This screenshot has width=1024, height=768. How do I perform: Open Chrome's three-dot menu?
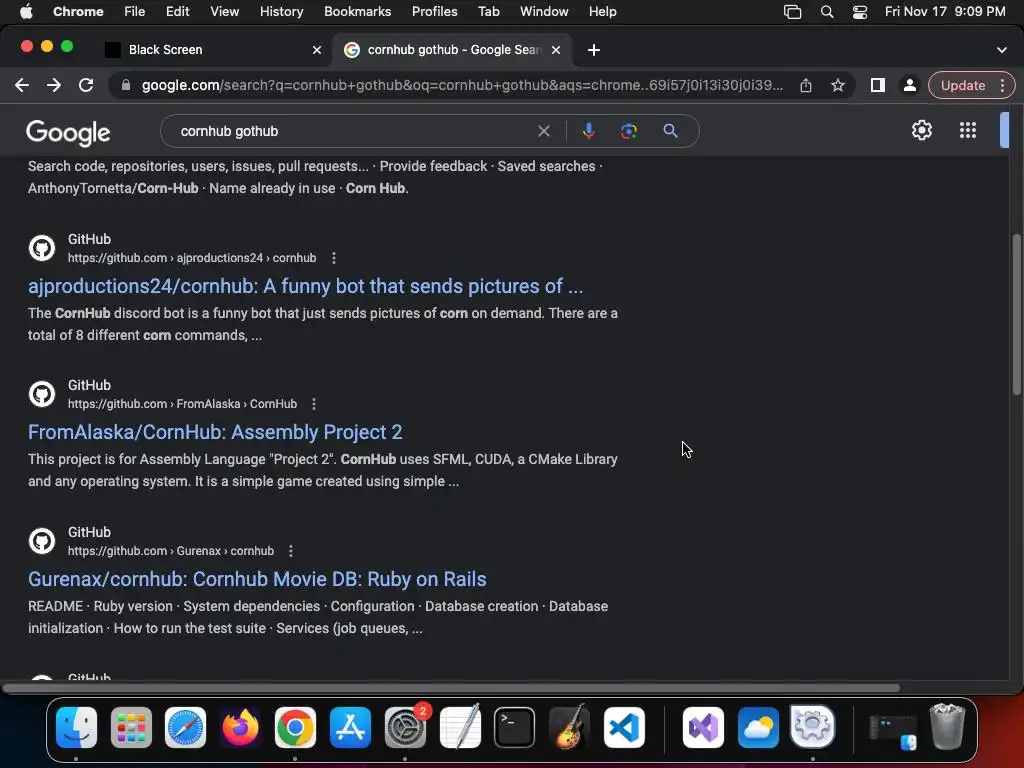click(1002, 86)
